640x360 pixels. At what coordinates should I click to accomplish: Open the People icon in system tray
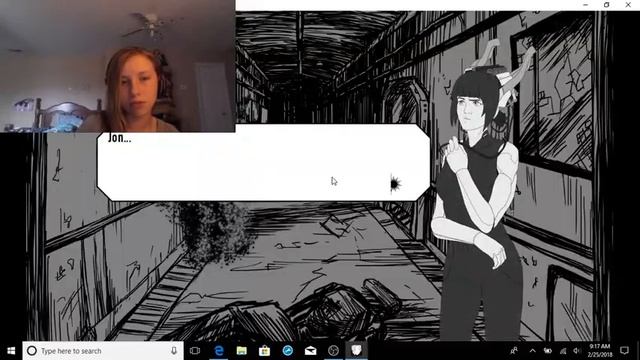(x=514, y=351)
